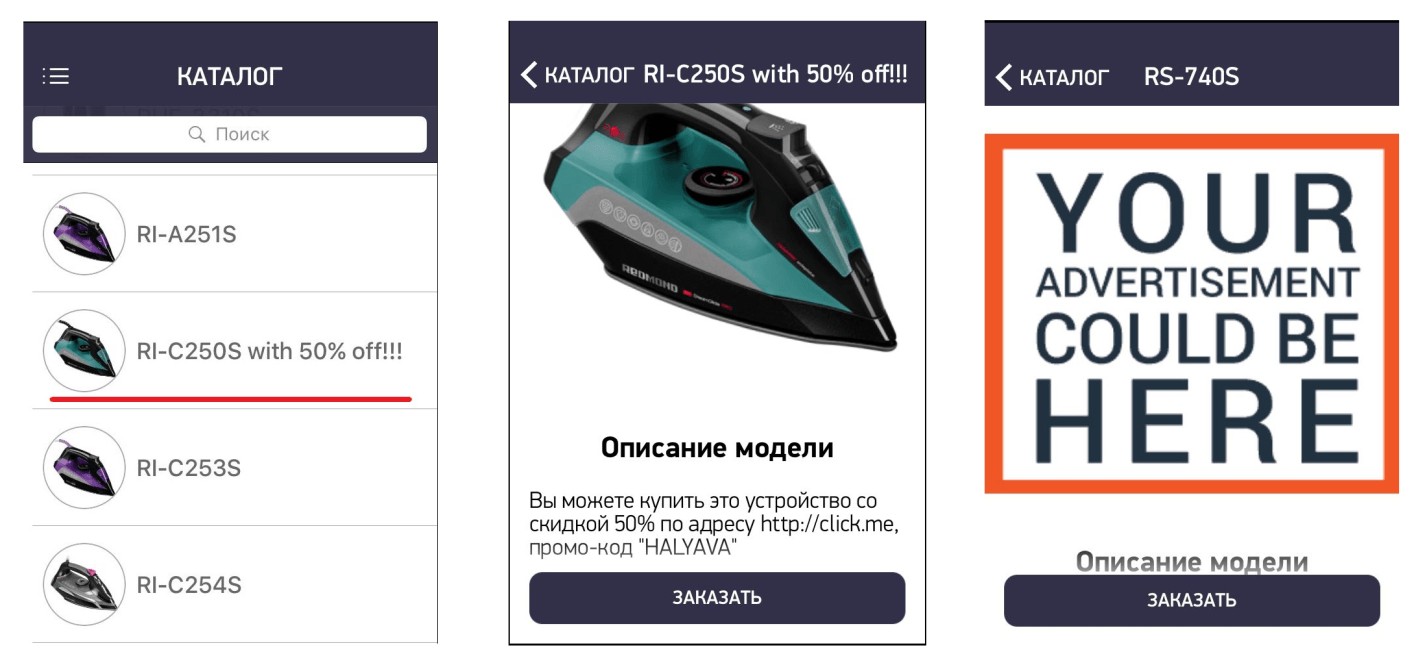Tap КАТАЛОГ back label on RS-740S page
Viewport: 1427px width, 665px height.
[x=1064, y=77]
